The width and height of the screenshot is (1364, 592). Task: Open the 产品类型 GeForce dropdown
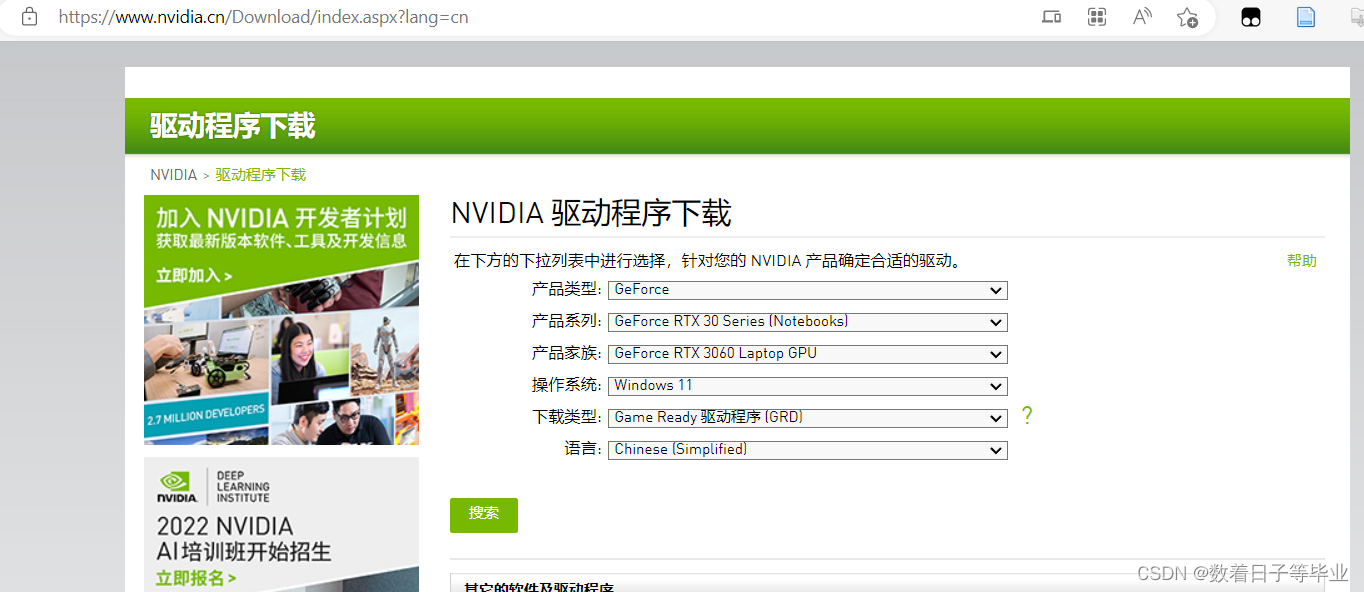(x=808, y=290)
